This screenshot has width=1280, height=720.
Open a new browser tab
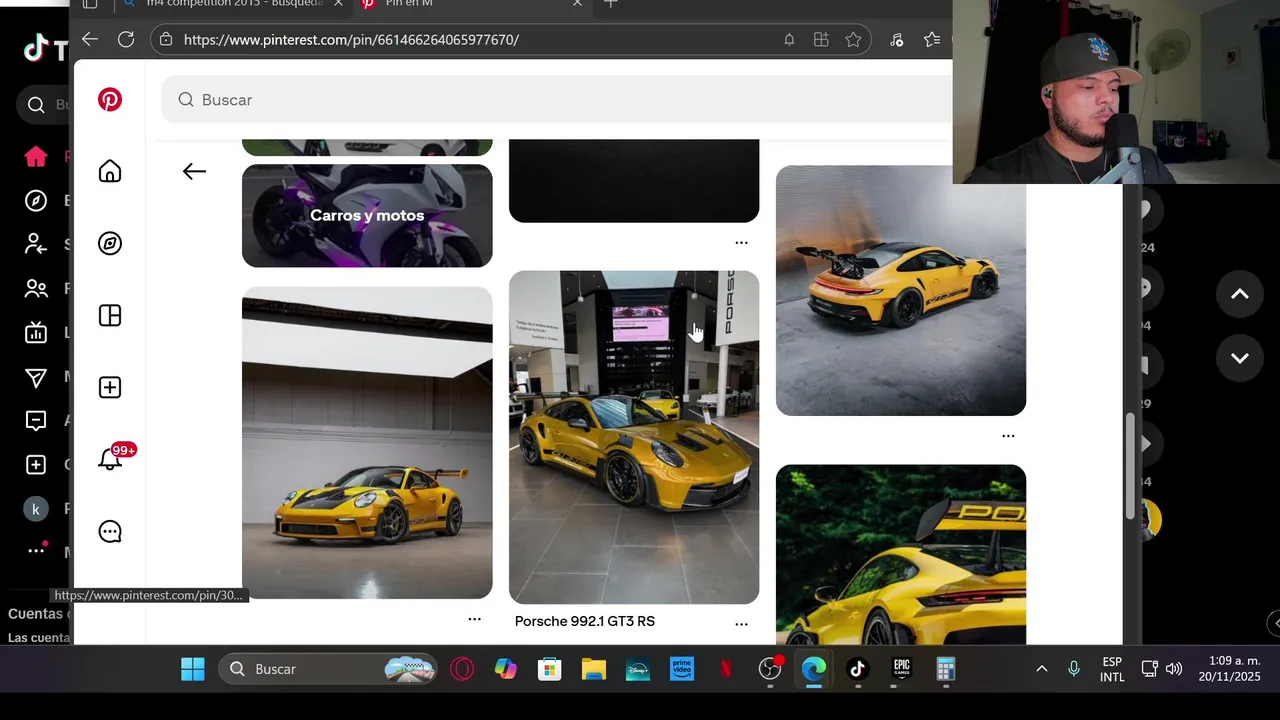[x=611, y=4]
